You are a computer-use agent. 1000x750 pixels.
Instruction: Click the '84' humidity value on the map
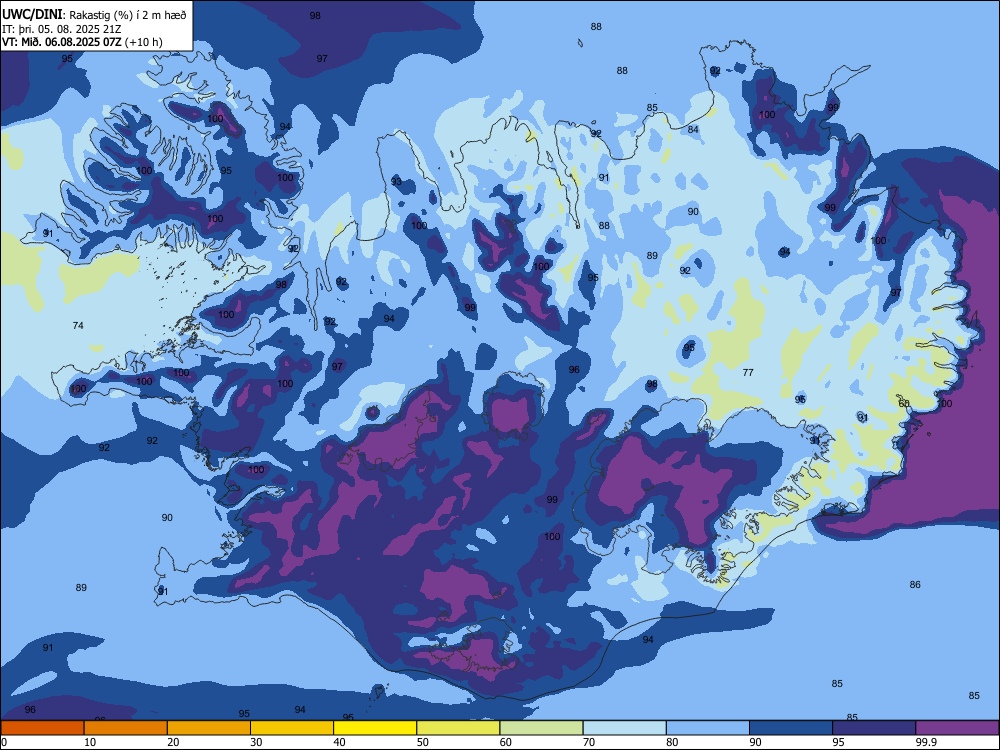click(693, 129)
